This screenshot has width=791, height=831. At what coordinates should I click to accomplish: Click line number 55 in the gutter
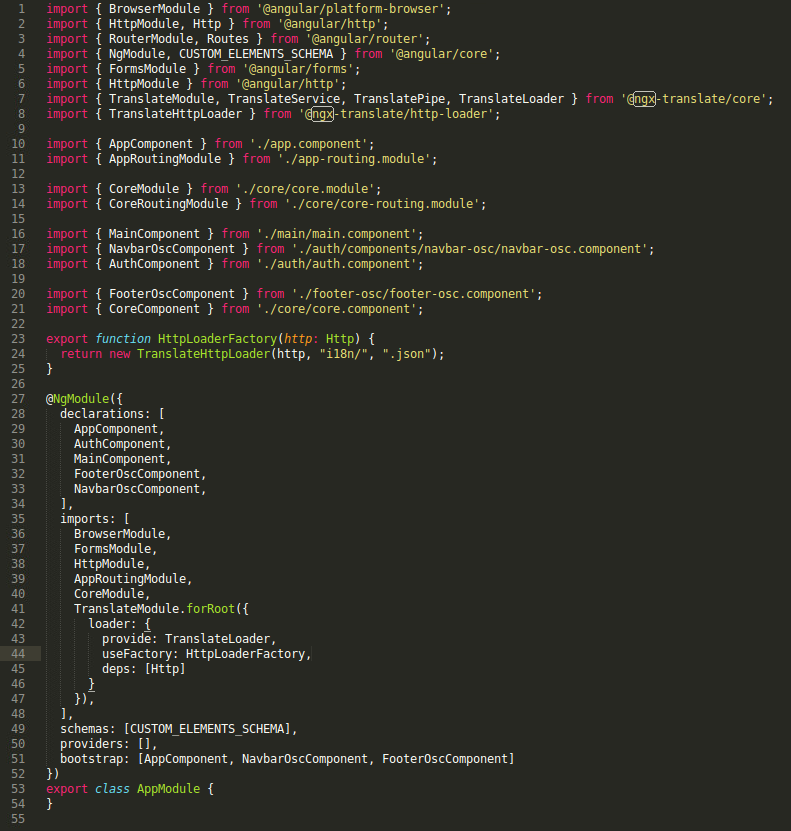18,819
